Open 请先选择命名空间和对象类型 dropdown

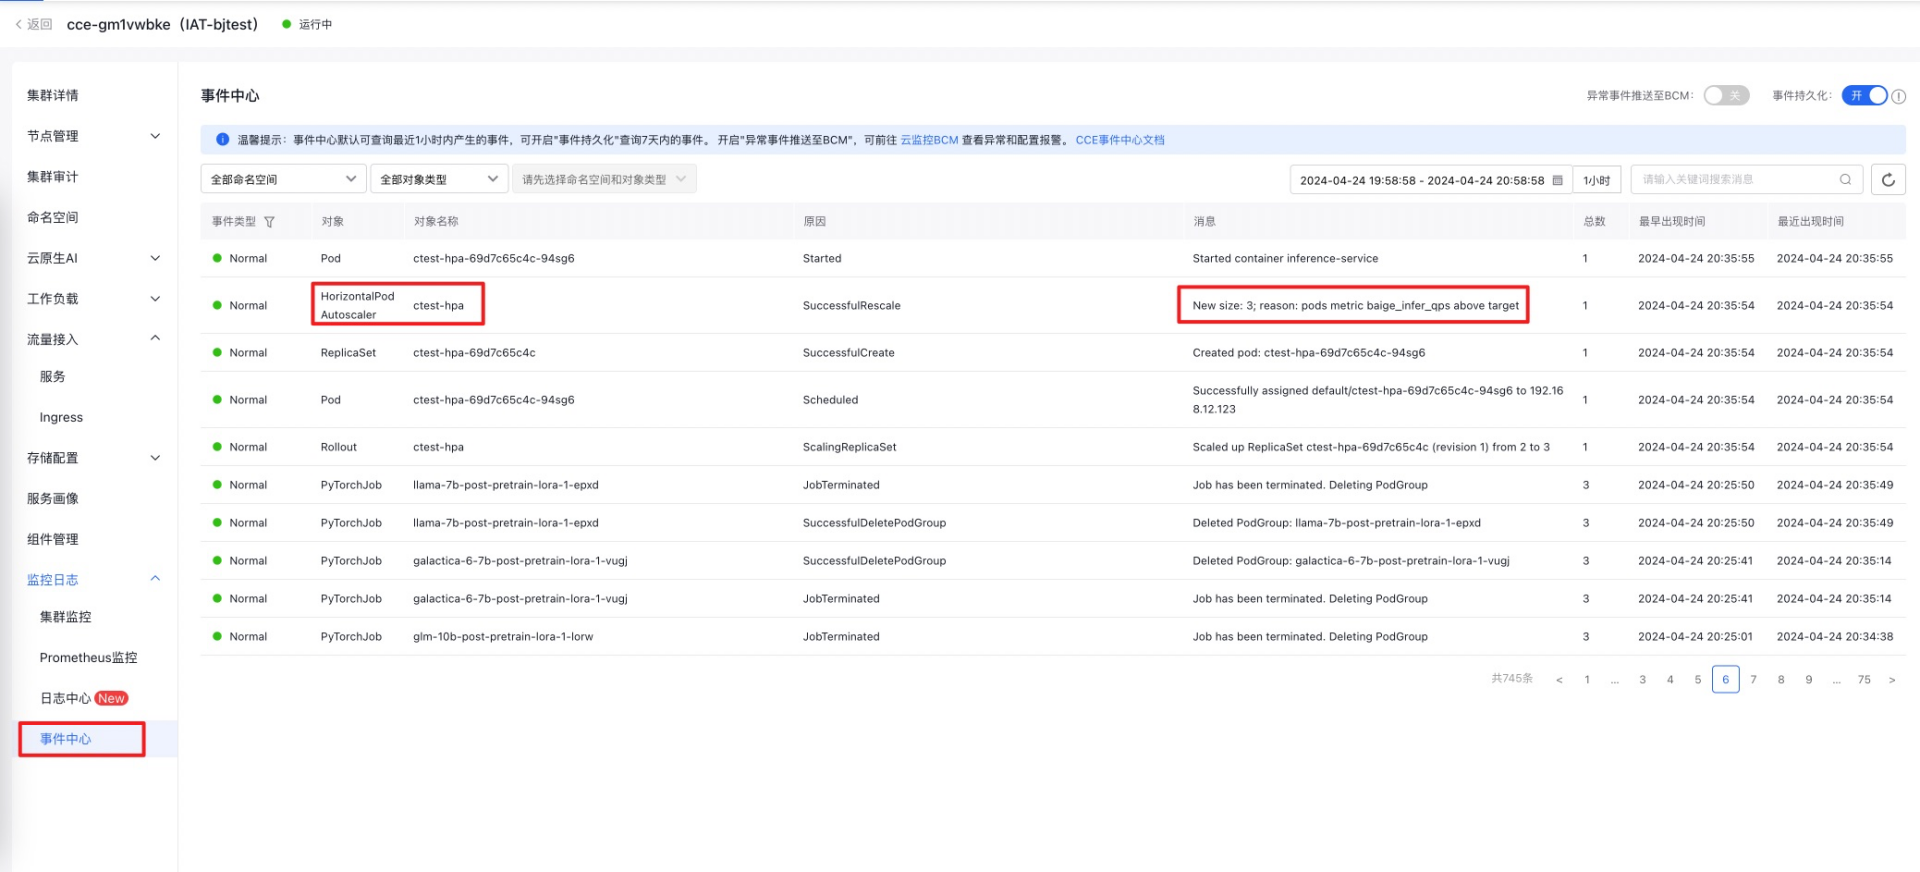(x=604, y=179)
